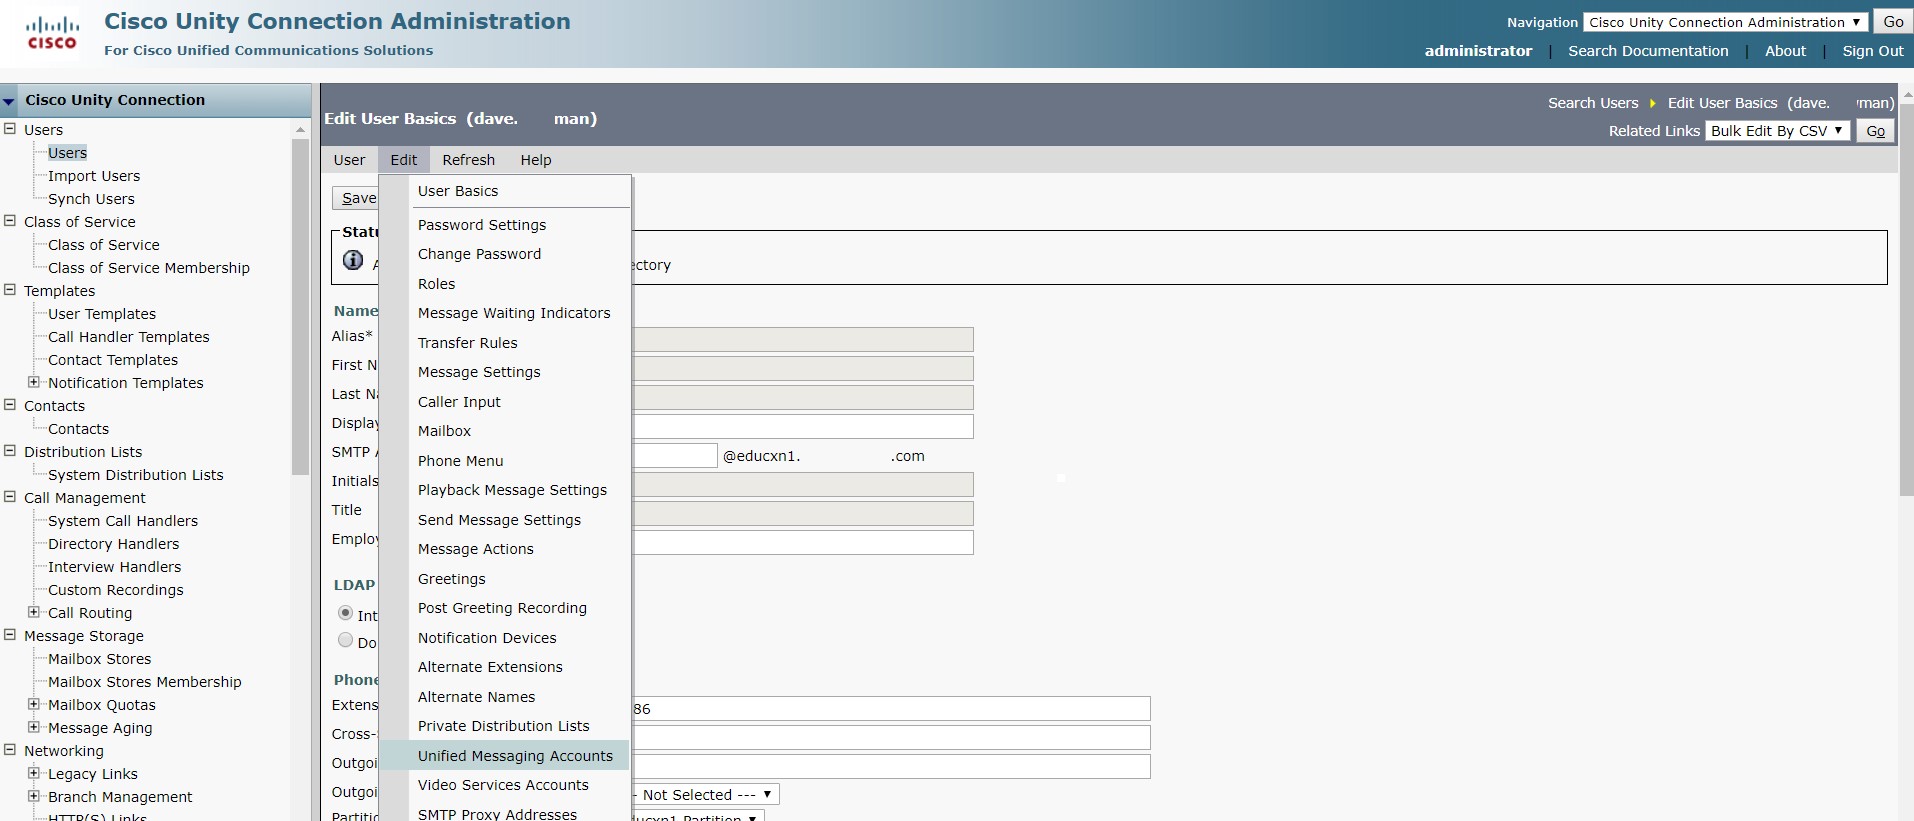Click the status info icon
This screenshot has height=821, width=1914.
coord(353,260)
